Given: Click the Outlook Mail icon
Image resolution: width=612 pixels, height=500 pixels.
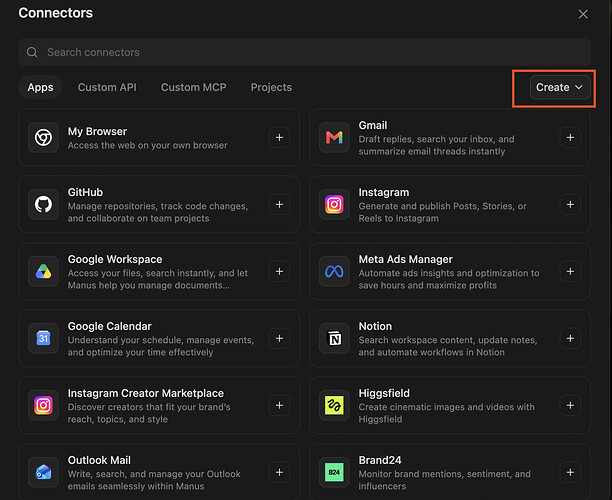Looking at the screenshot, I should [43, 472].
